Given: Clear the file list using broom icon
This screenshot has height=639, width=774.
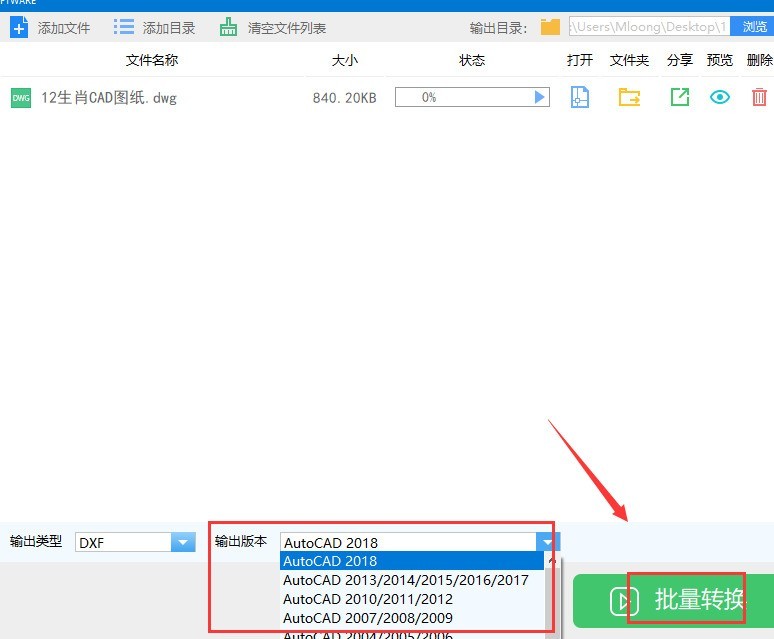Looking at the screenshot, I should coord(229,27).
